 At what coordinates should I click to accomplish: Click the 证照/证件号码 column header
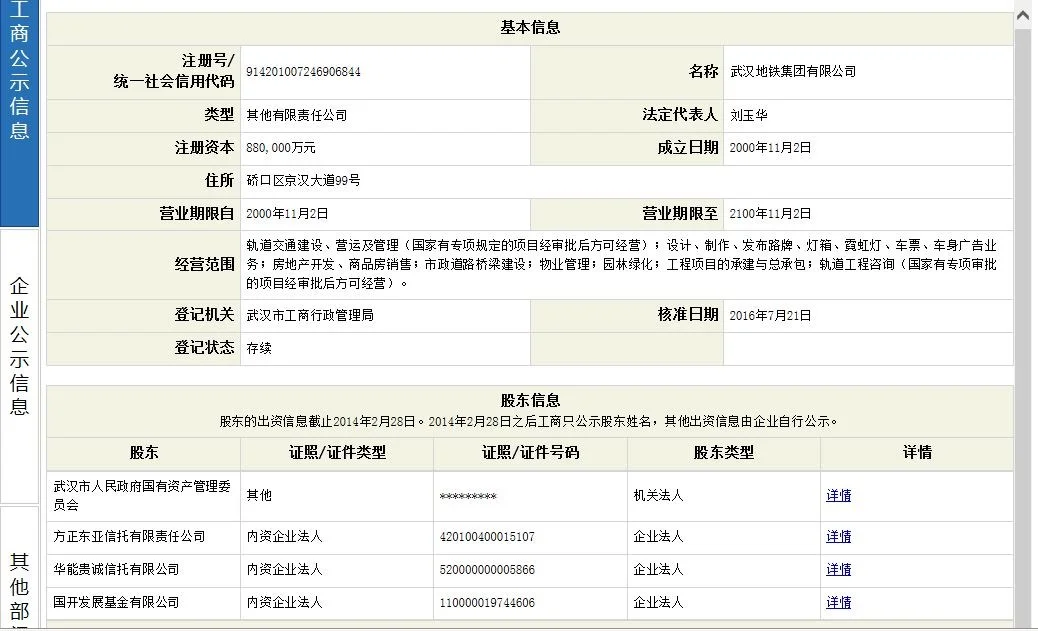529,453
